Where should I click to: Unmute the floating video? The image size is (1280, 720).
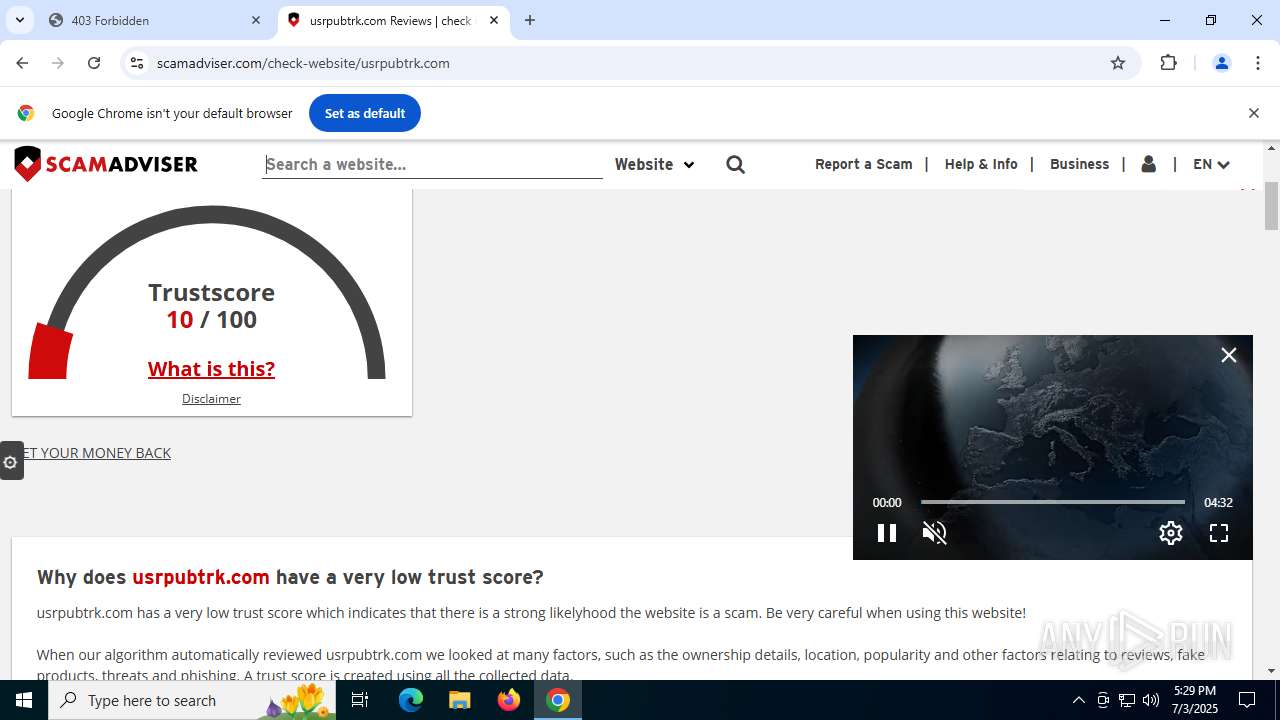[x=935, y=533]
